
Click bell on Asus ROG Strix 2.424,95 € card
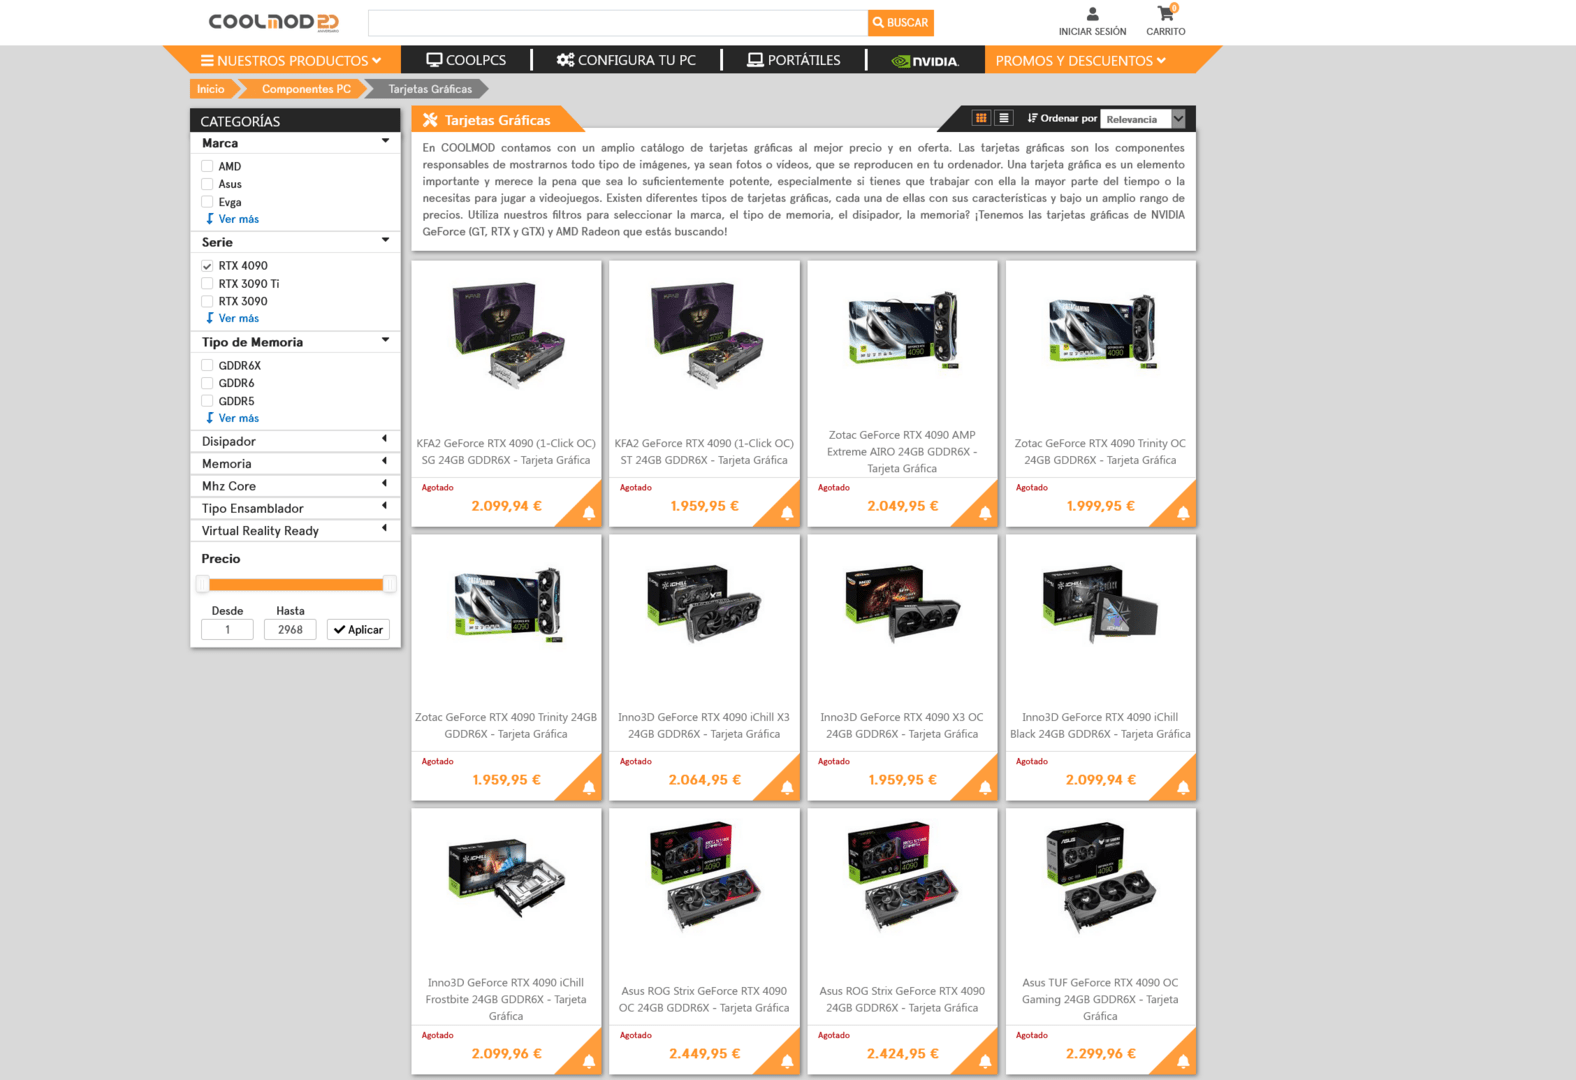pos(985,1061)
